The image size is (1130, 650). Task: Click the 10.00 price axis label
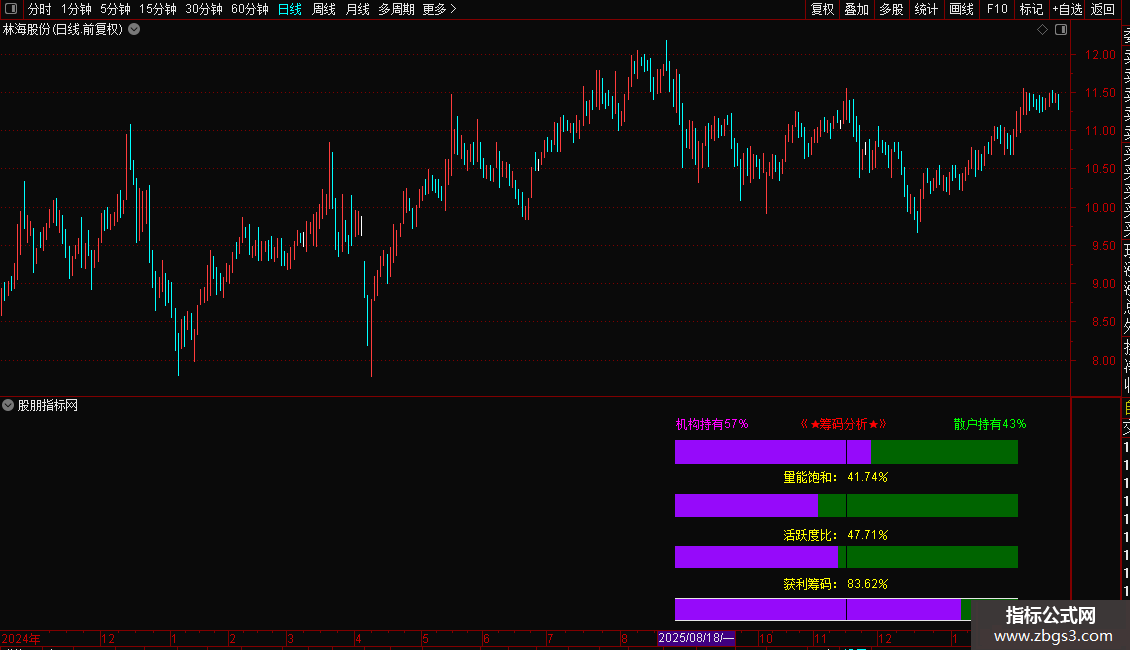(1100, 208)
